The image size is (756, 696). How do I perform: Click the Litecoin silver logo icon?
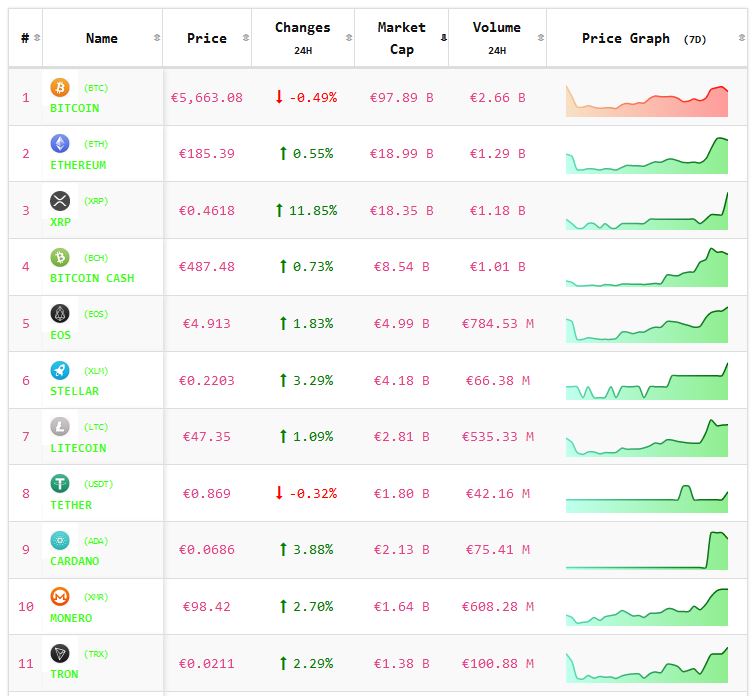[60, 427]
